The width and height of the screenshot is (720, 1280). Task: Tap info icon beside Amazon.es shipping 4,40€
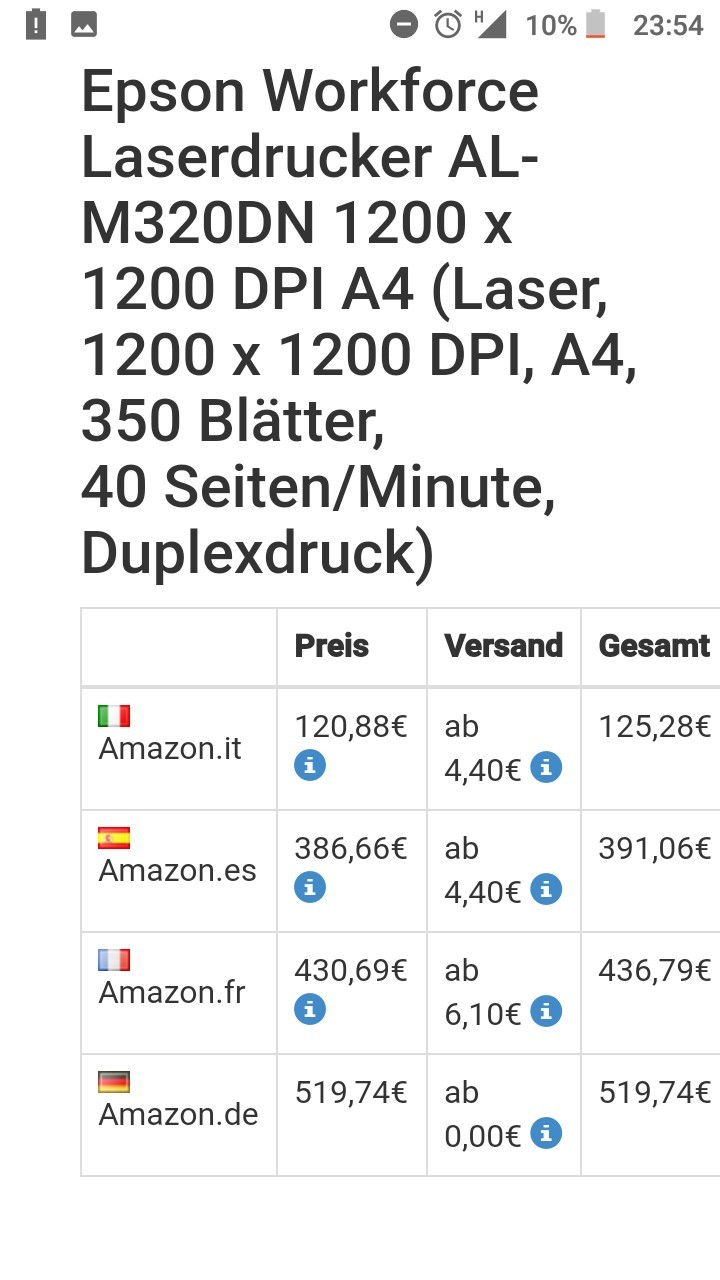[546, 889]
